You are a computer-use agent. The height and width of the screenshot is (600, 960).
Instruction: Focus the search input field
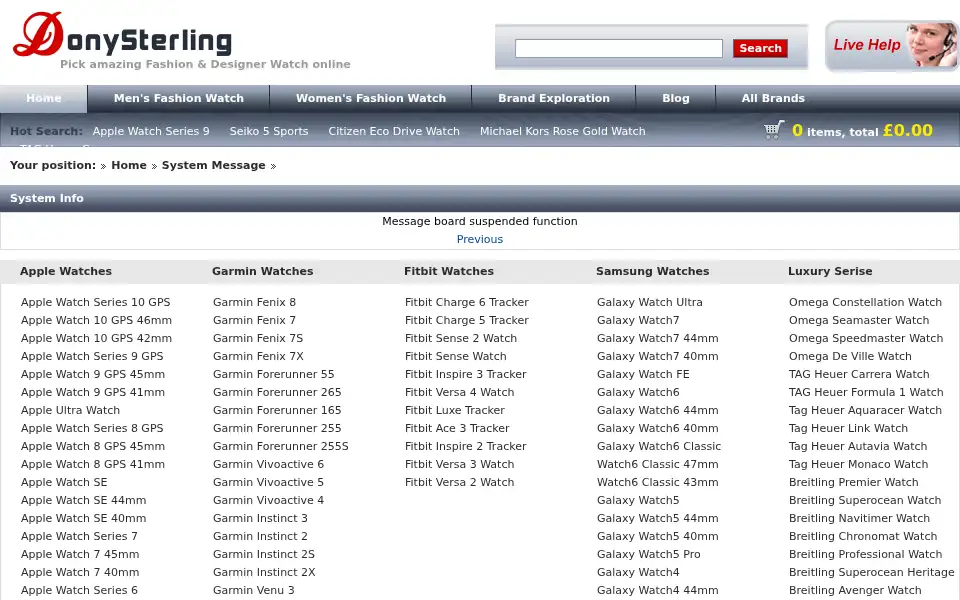(x=618, y=48)
